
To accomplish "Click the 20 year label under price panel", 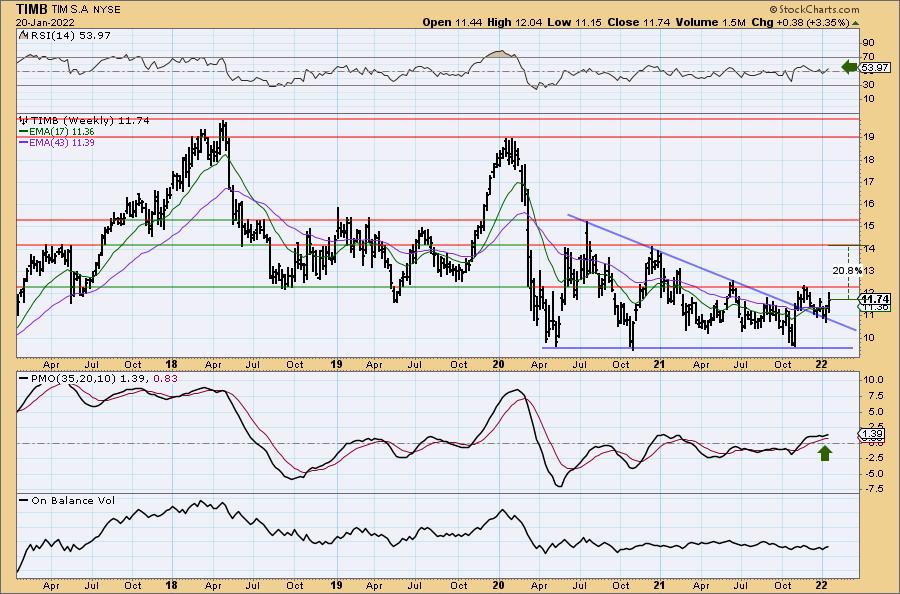I will click(498, 364).
